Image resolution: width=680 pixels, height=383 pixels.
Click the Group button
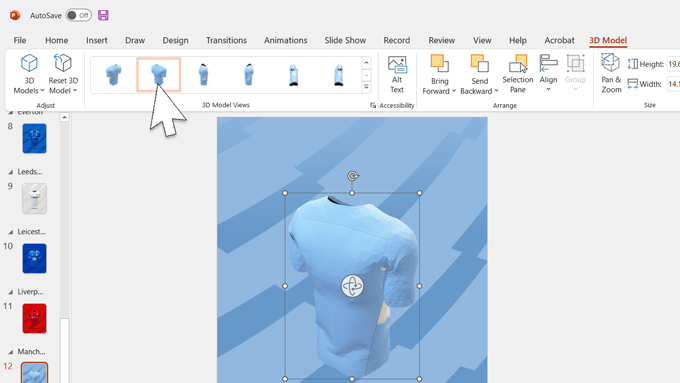tap(575, 73)
